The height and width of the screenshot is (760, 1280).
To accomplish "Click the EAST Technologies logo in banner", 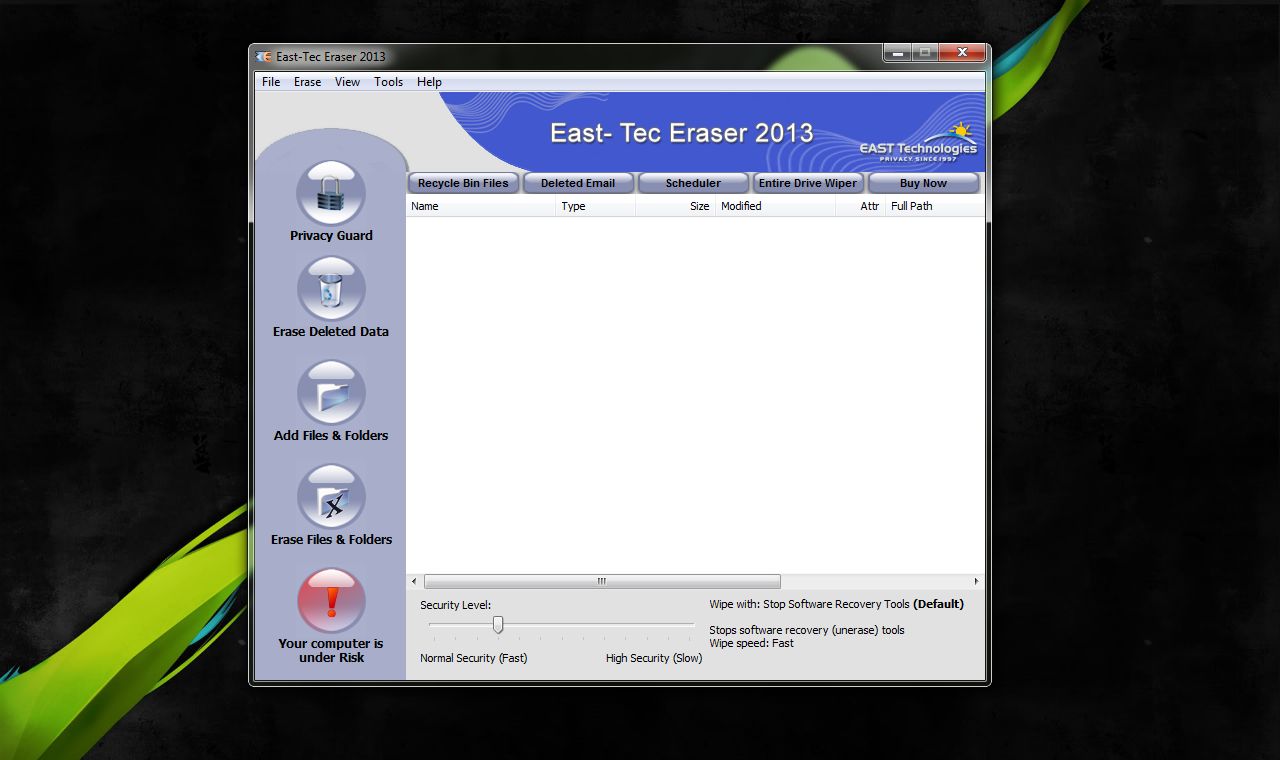I will 918,142.
